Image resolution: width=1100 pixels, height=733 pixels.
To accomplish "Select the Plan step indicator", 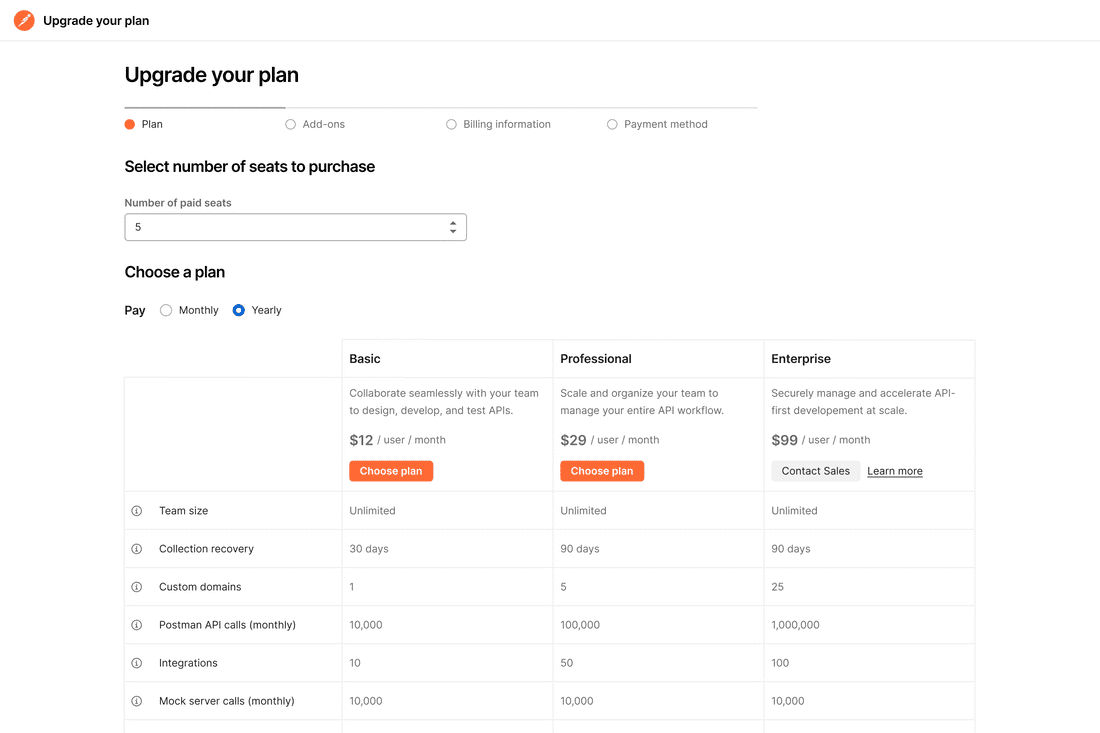I will (144, 124).
